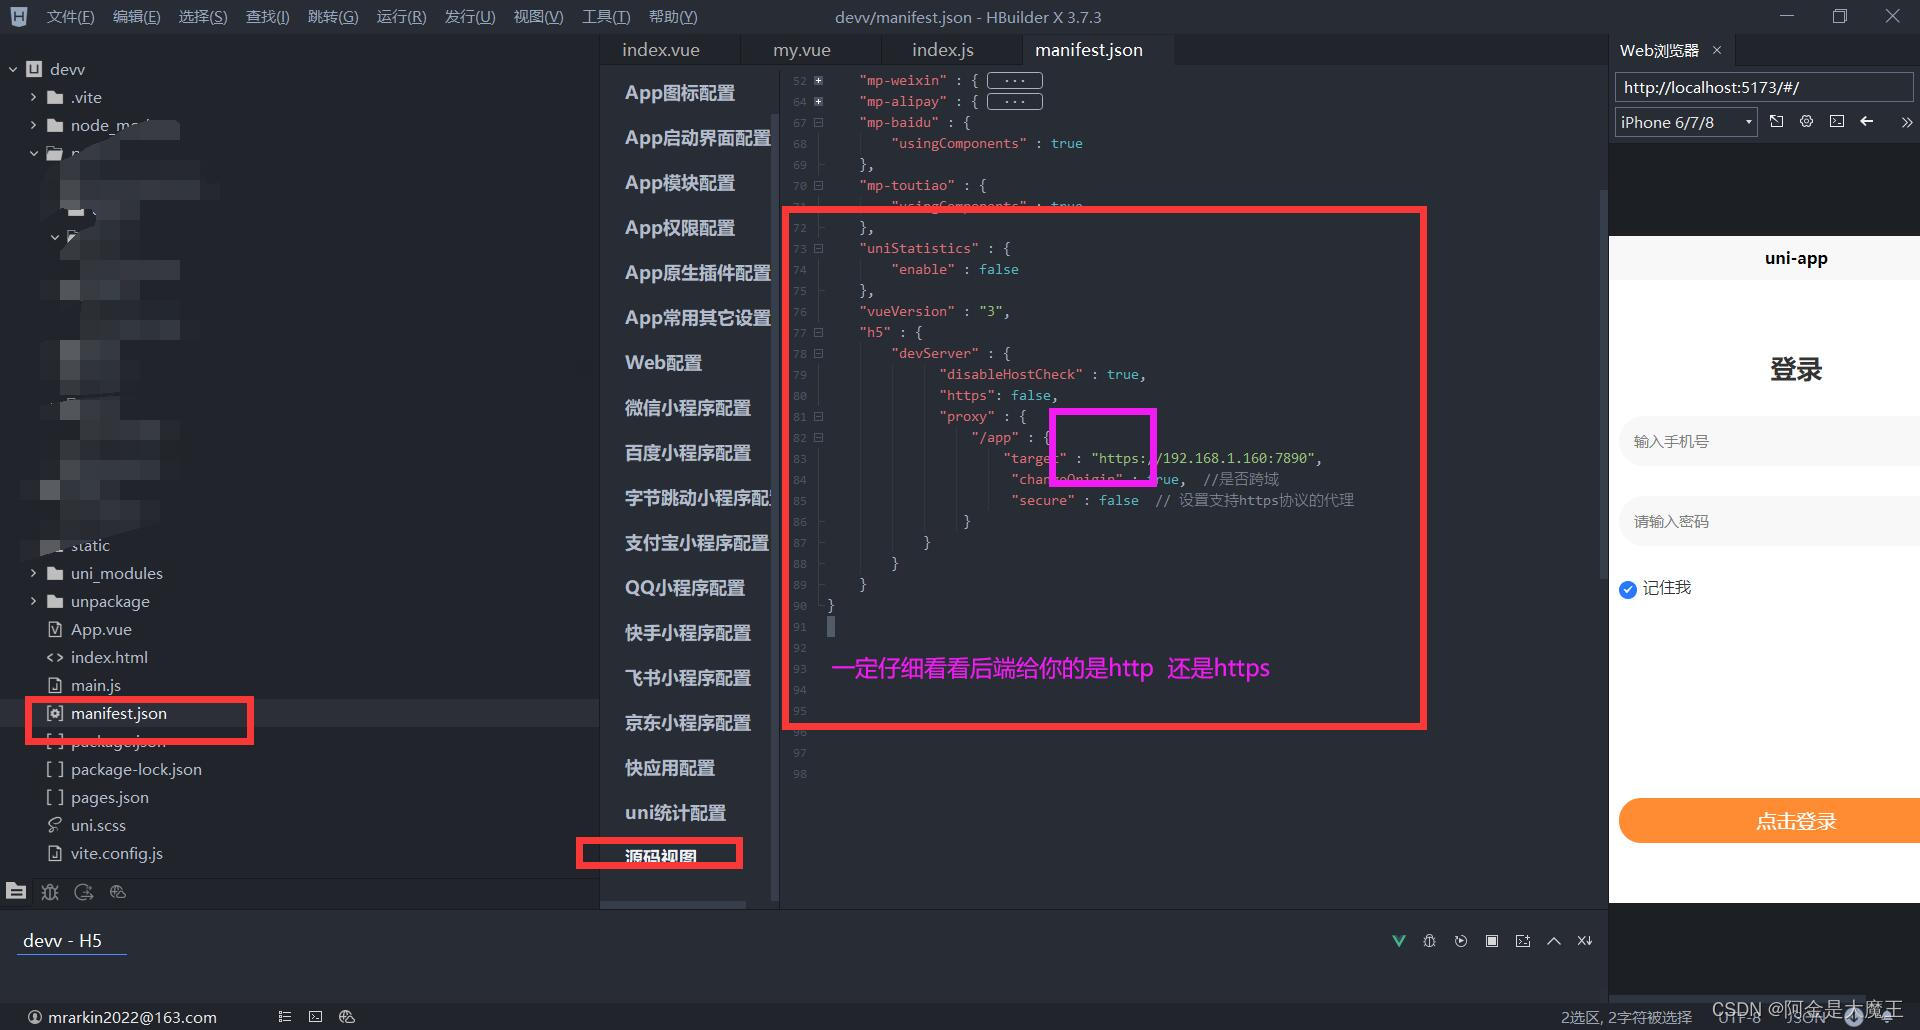Expand the ellipsis badge of mp-weixin
The image size is (1920, 1030).
point(1014,80)
